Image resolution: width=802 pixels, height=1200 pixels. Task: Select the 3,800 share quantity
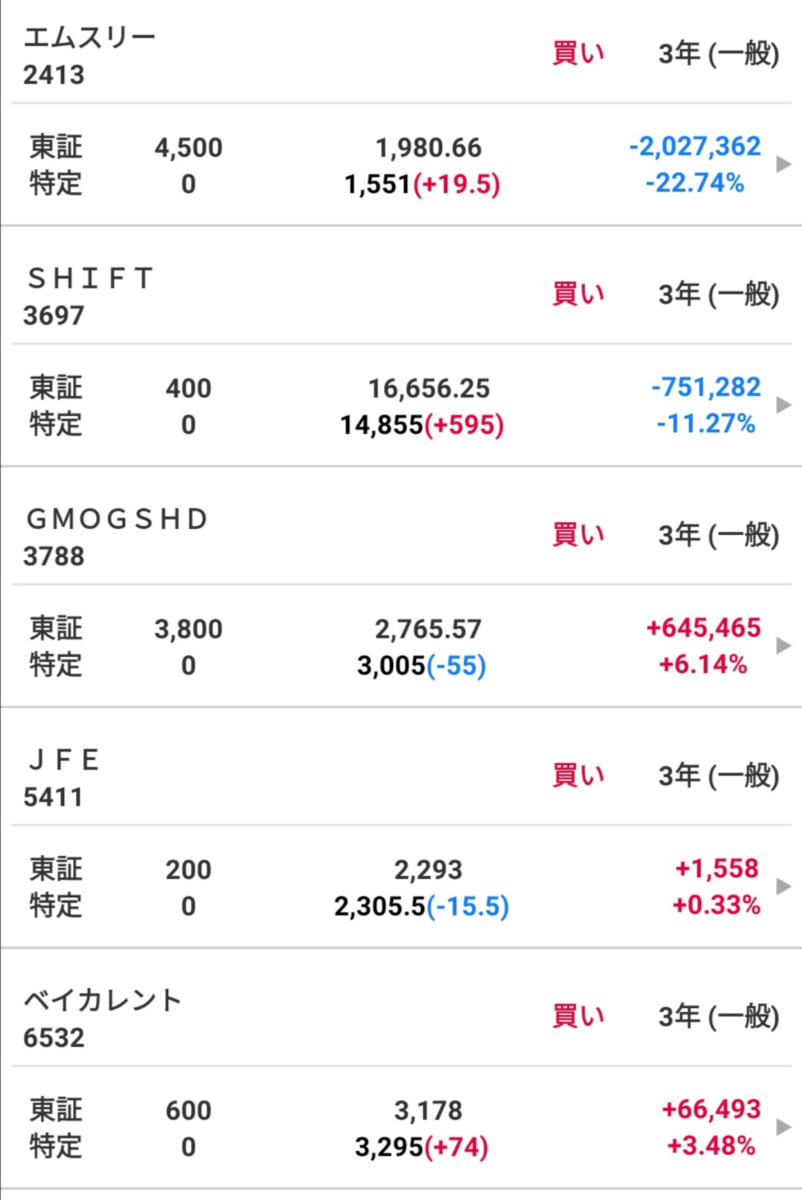click(189, 629)
